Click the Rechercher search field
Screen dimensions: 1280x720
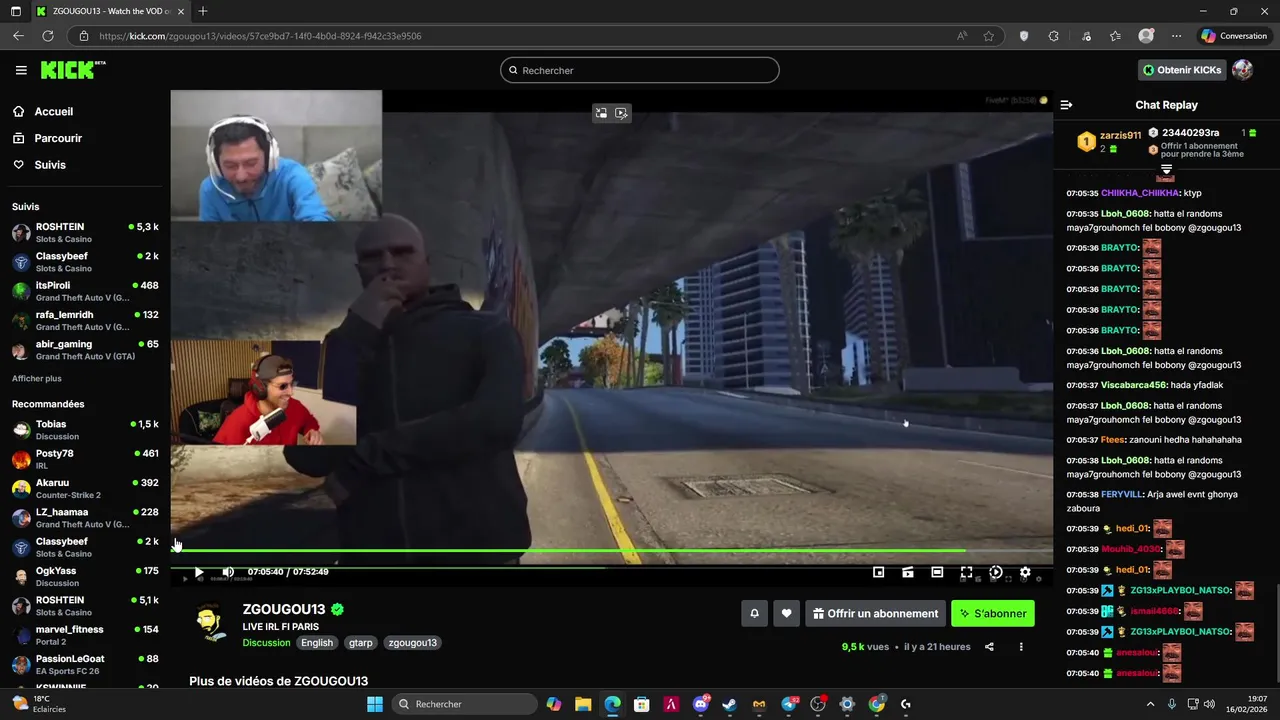640,70
